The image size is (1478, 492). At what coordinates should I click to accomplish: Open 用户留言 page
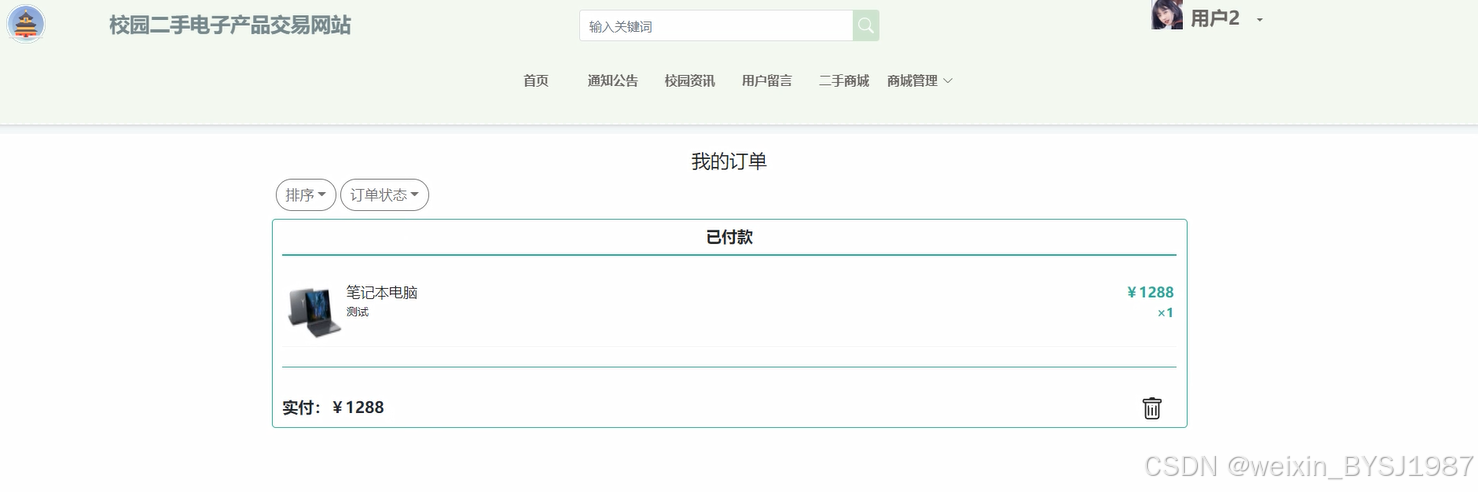(767, 81)
